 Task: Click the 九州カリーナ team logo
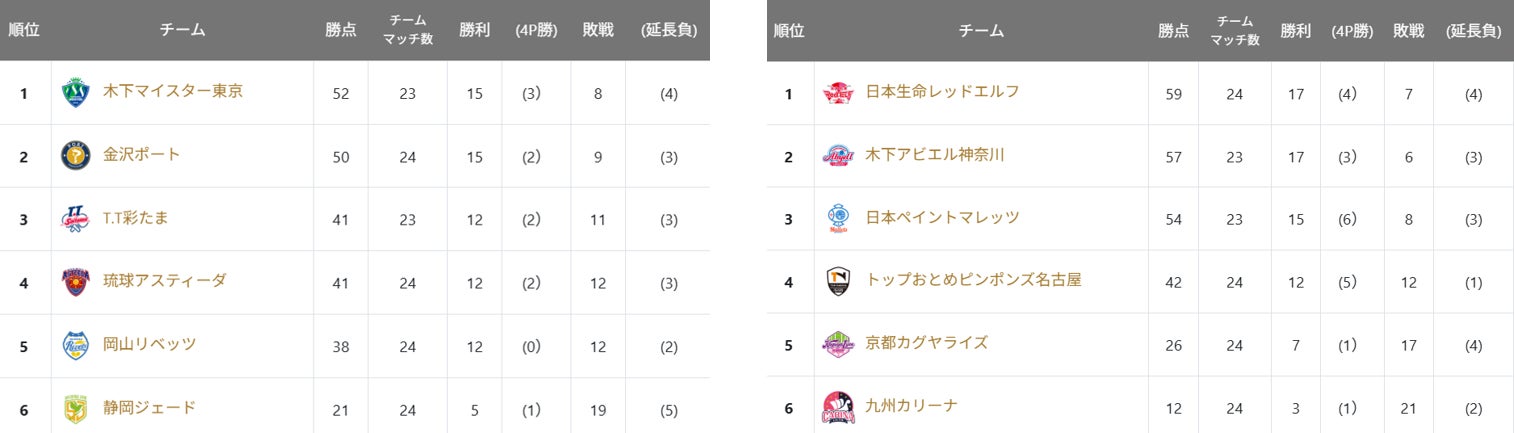(838, 407)
